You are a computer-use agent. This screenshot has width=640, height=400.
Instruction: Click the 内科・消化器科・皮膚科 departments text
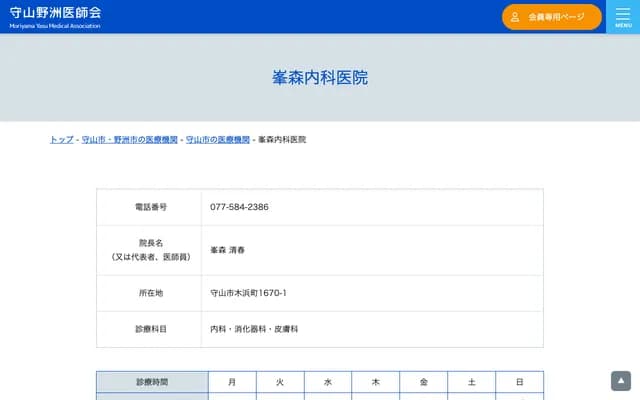point(254,329)
